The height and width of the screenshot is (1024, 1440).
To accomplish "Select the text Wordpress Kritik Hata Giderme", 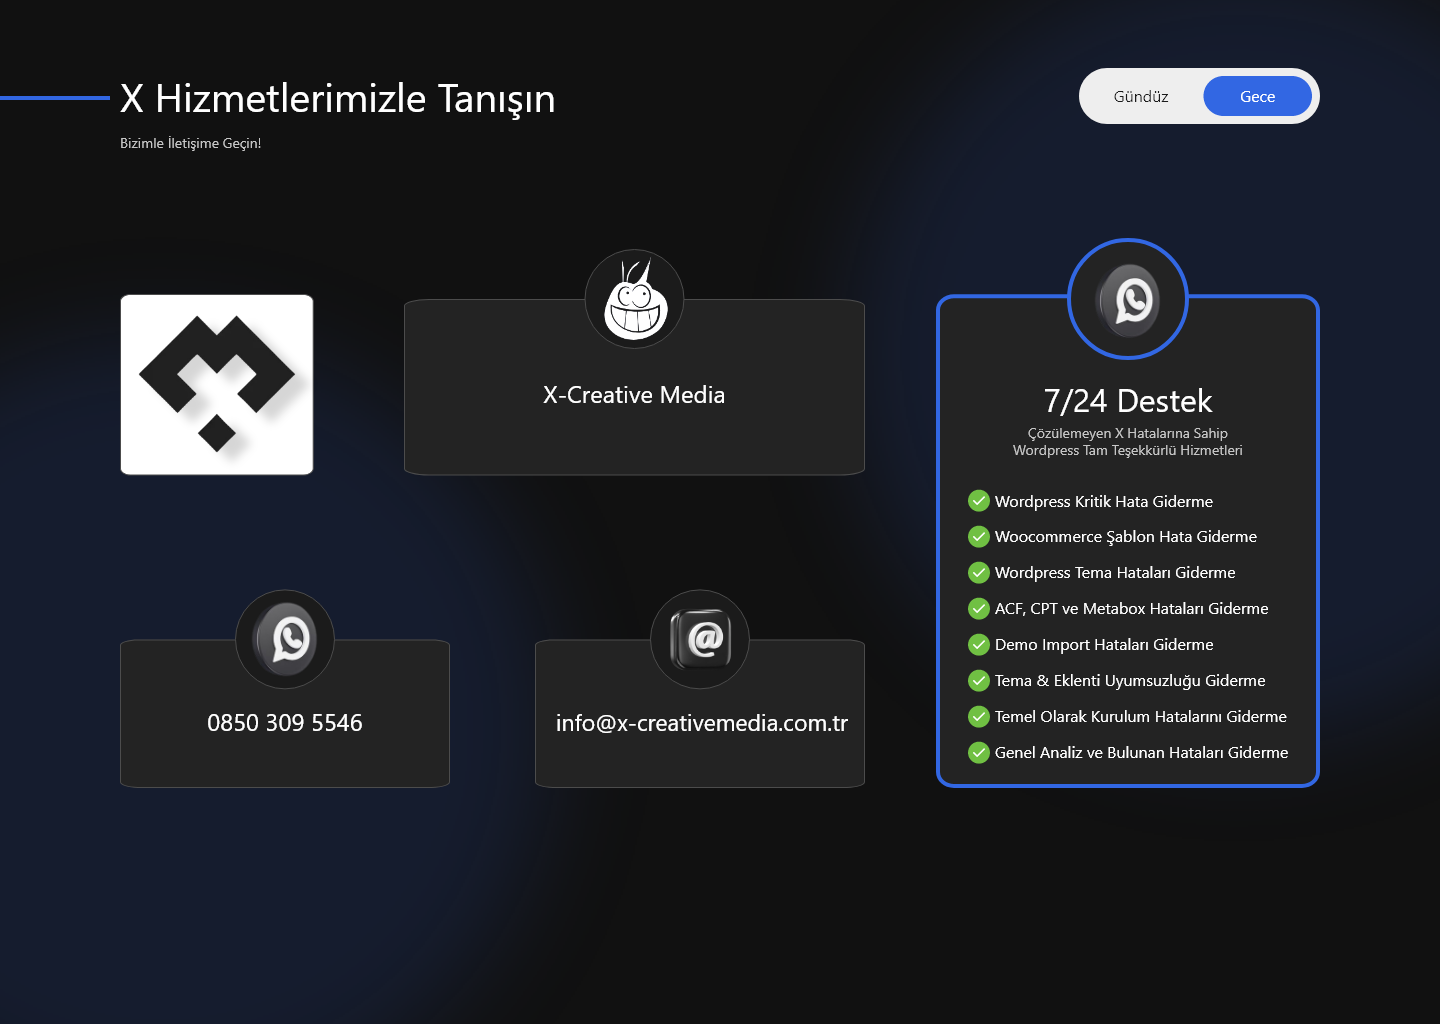I will tap(1104, 501).
